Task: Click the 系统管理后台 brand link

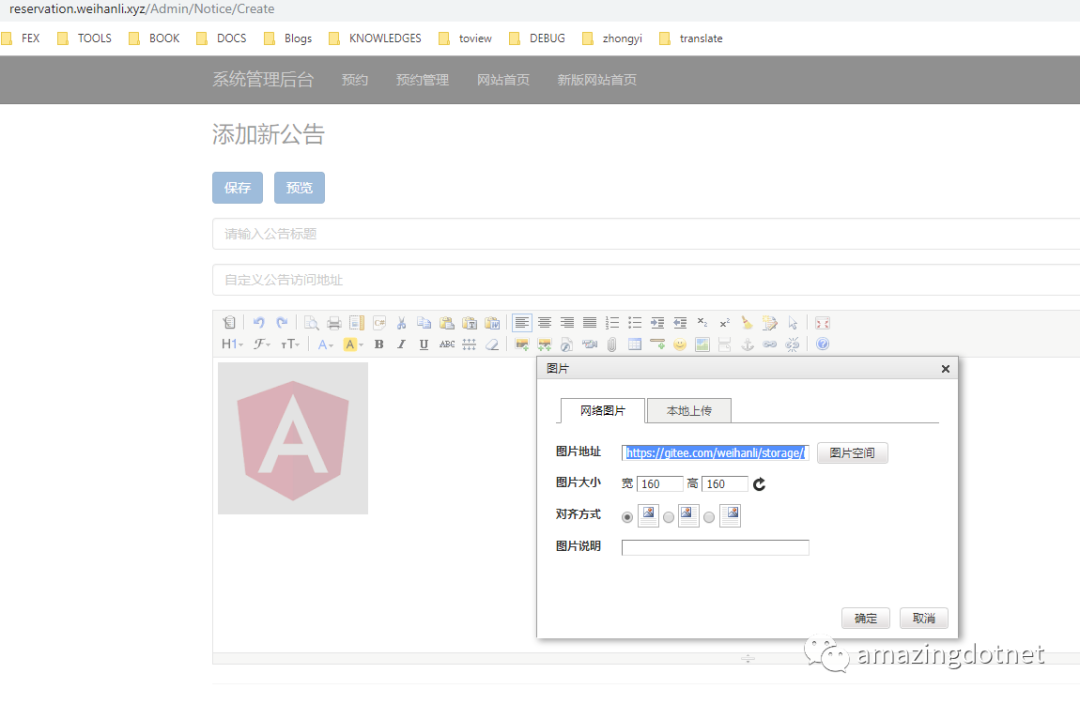Action: (262, 79)
